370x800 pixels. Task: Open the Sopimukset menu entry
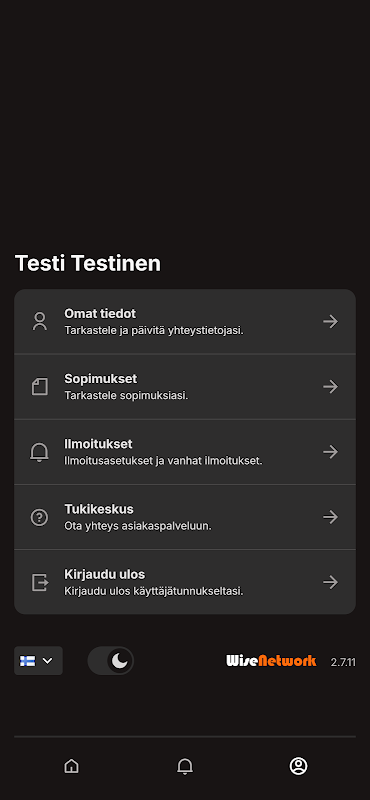point(185,387)
